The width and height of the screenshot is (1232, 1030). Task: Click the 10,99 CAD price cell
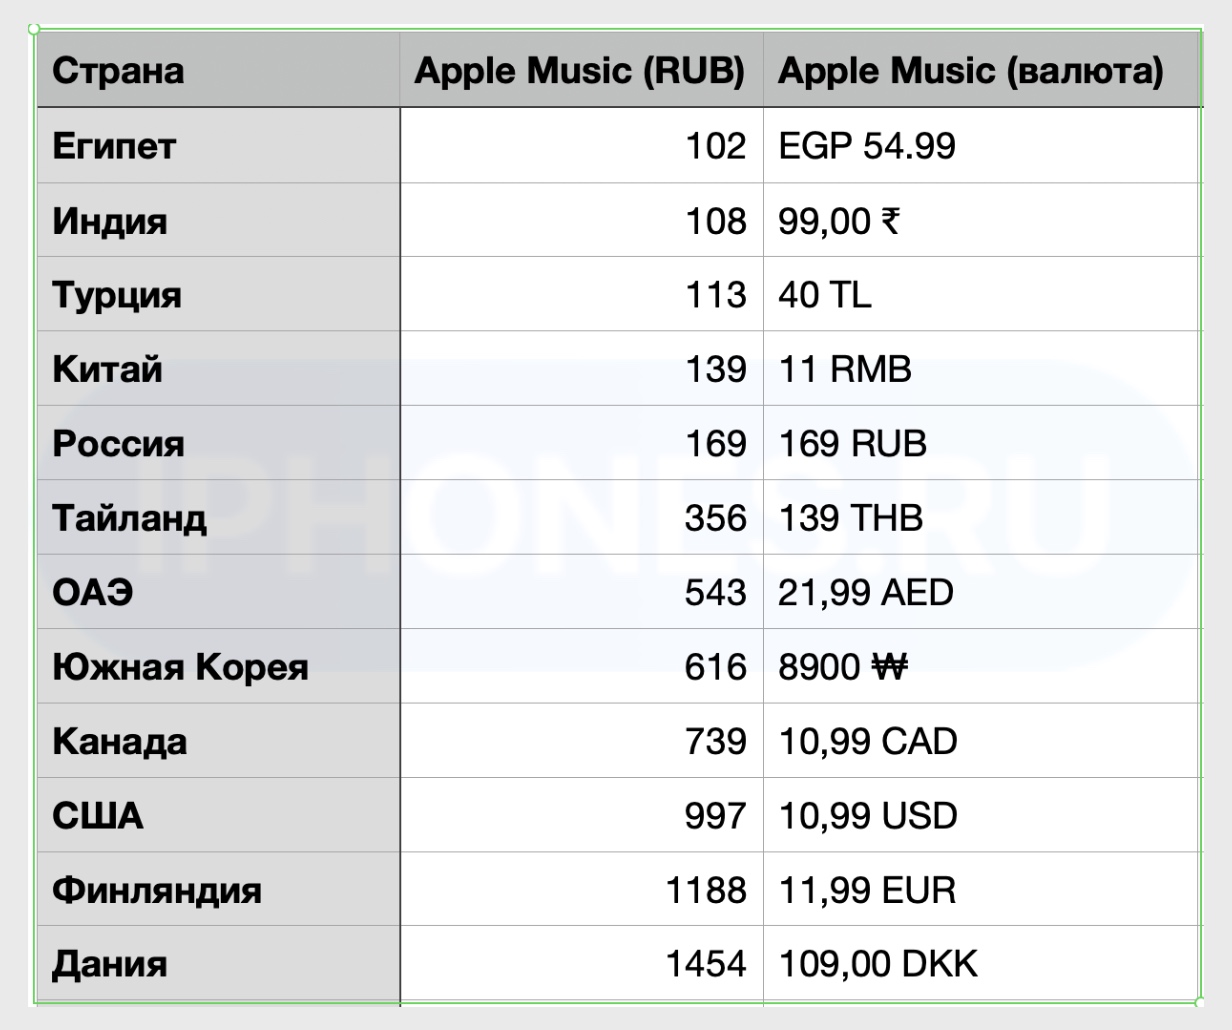(868, 742)
